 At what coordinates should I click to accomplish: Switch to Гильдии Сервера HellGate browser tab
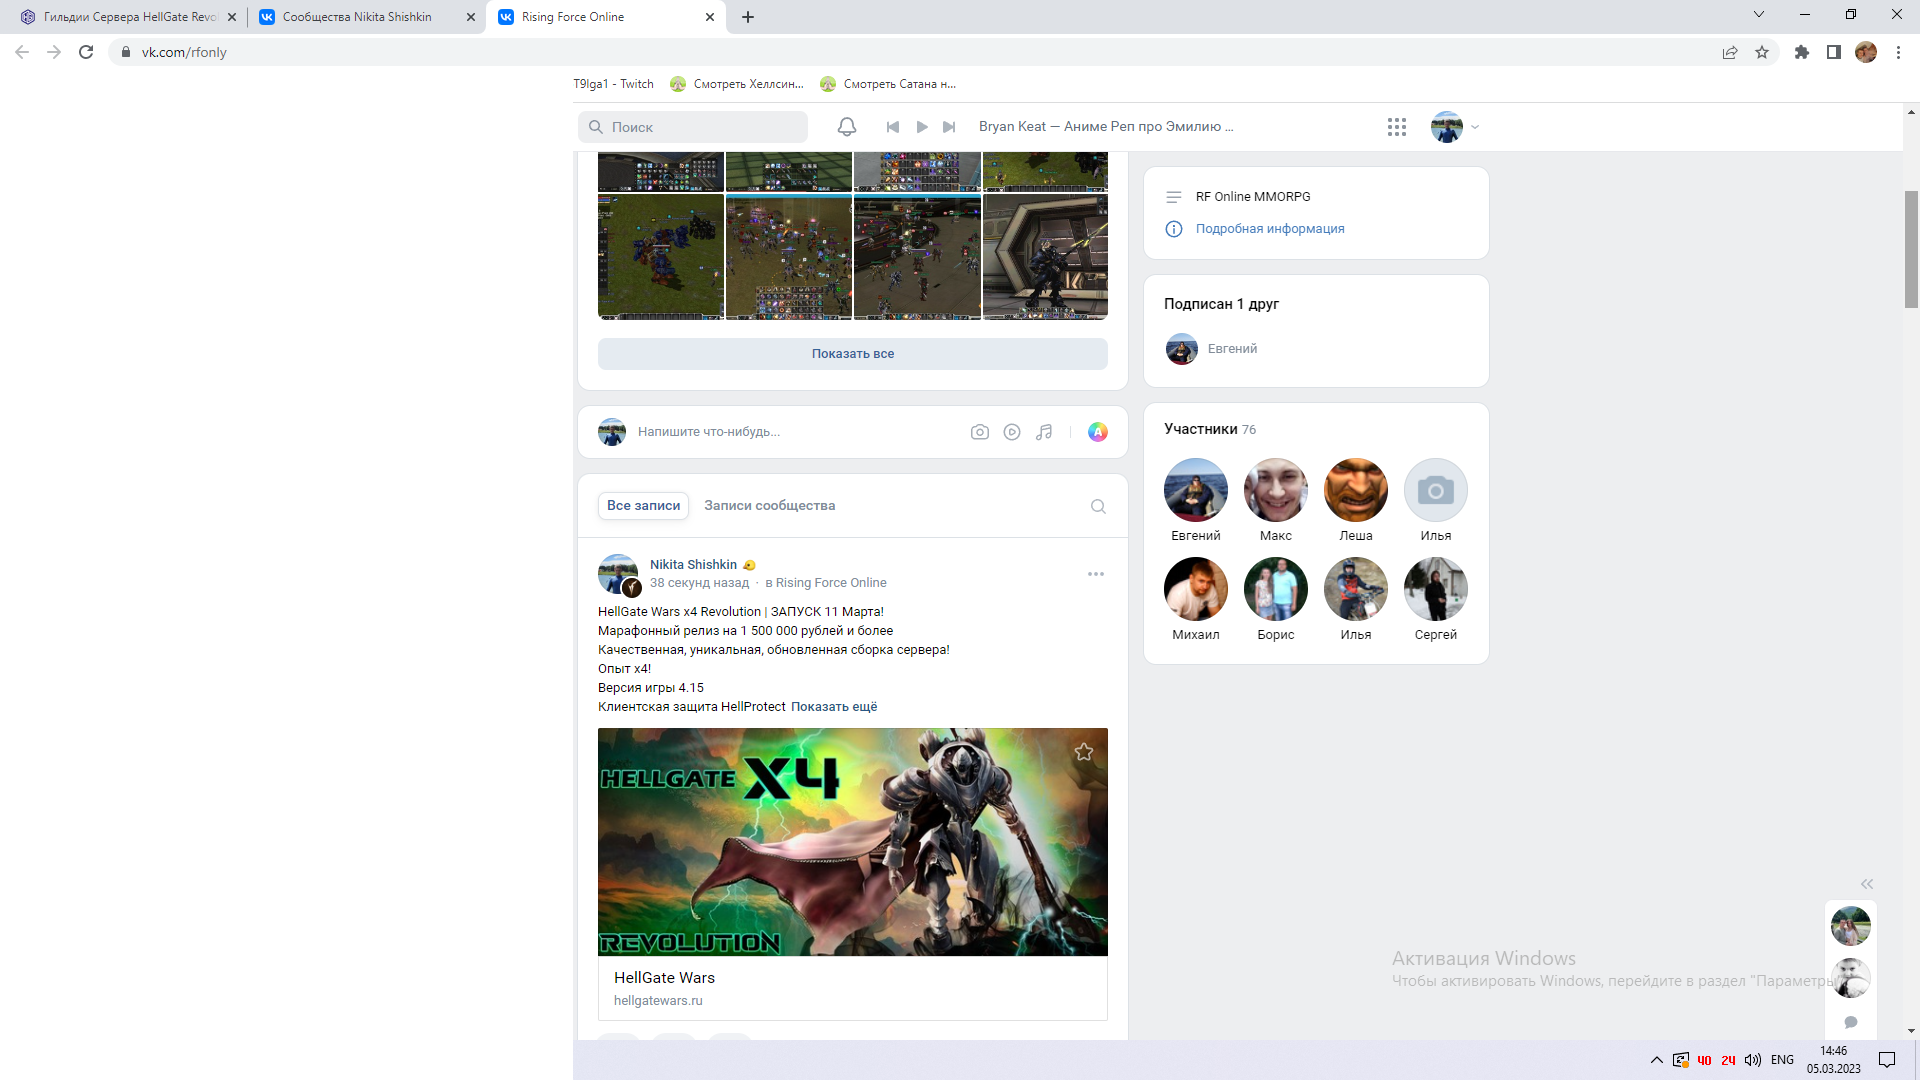pyautogui.click(x=129, y=17)
